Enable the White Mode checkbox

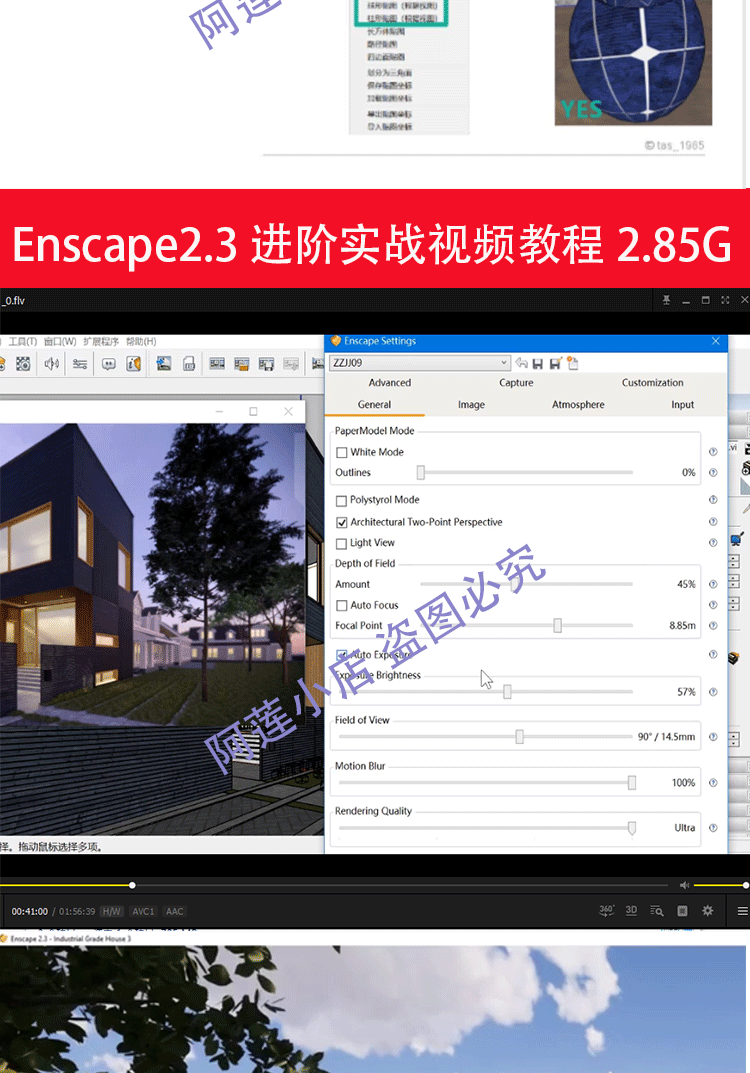[341, 452]
